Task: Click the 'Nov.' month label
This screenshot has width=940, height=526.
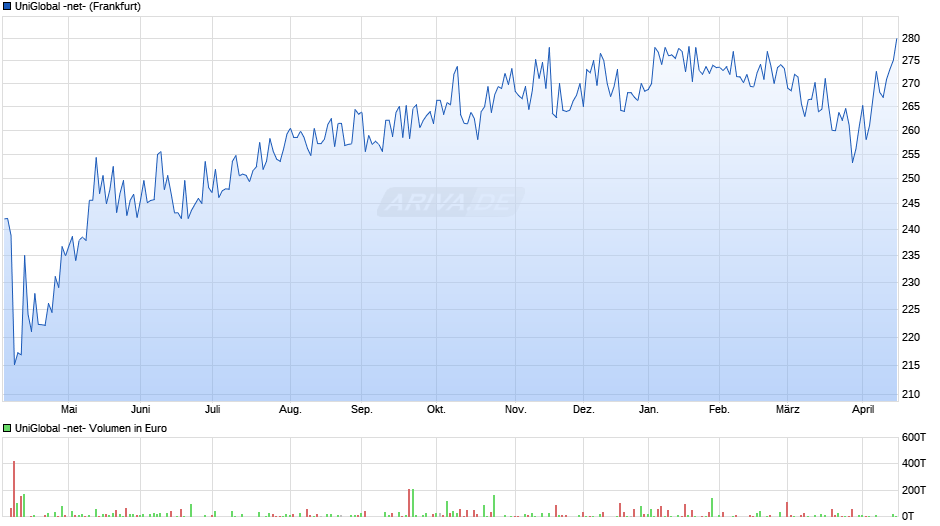Action: coord(516,409)
